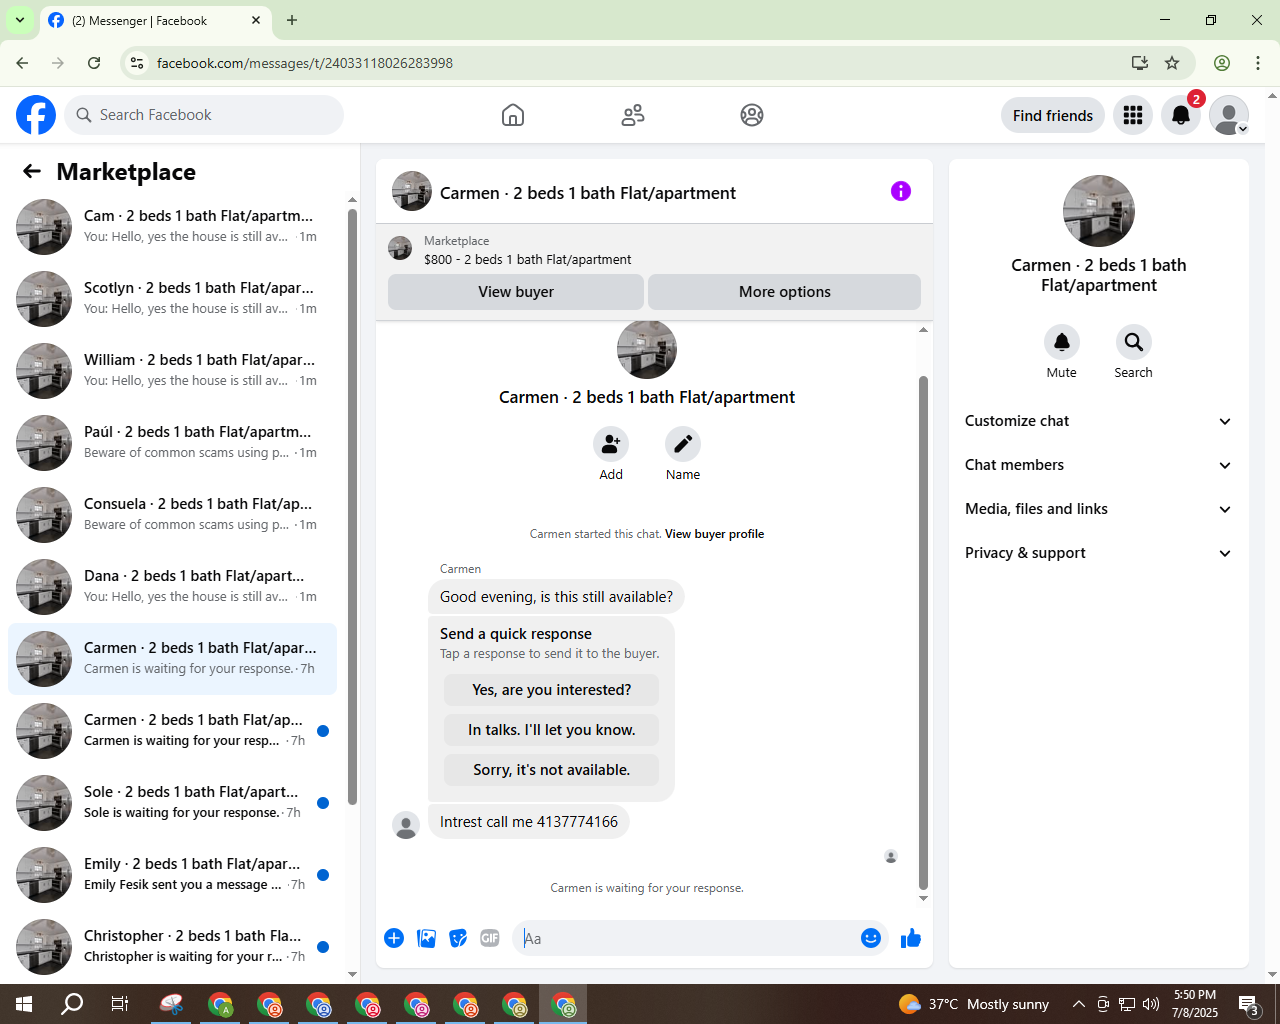
Task: Send quick response 'Yes, are you interested?'
Action: tap(552, 690)
